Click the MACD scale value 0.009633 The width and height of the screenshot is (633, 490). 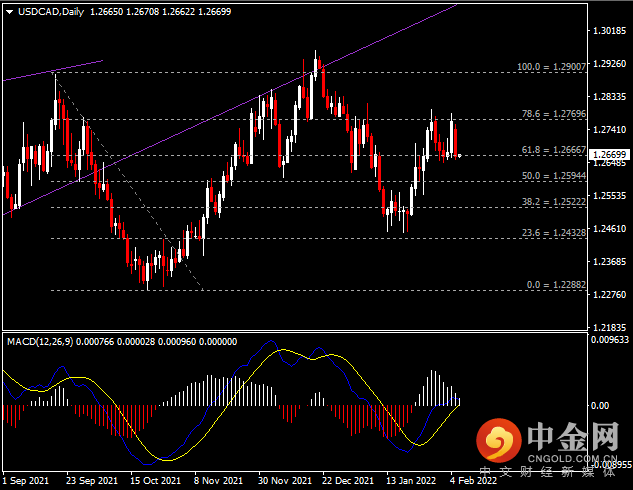[610, 340]
